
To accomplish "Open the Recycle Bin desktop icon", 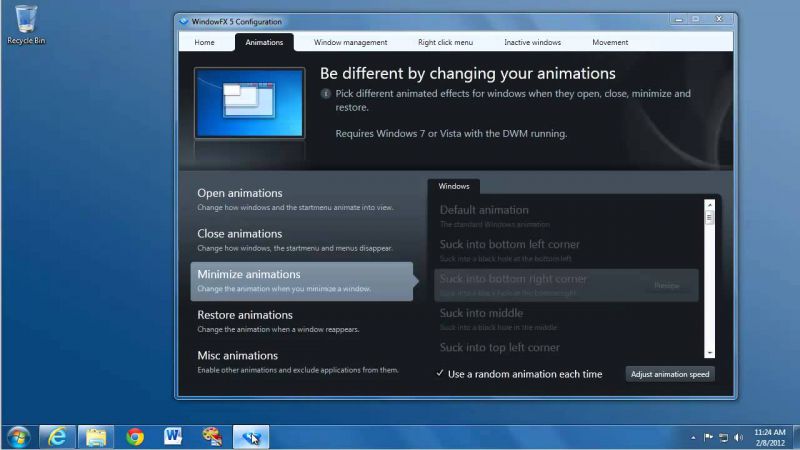I will click(26, 24).
